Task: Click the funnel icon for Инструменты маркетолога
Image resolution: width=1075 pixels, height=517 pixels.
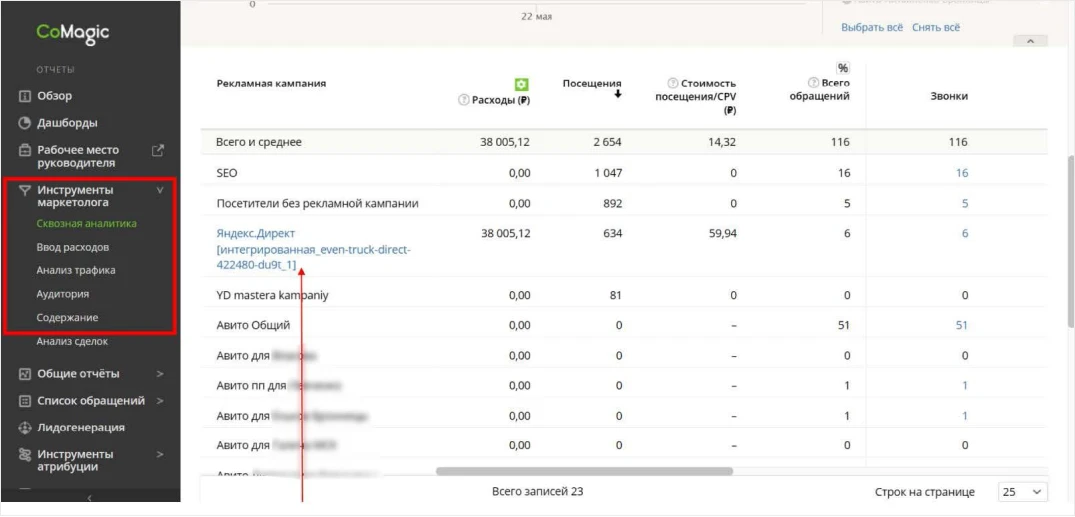Action: click(25, 190)
